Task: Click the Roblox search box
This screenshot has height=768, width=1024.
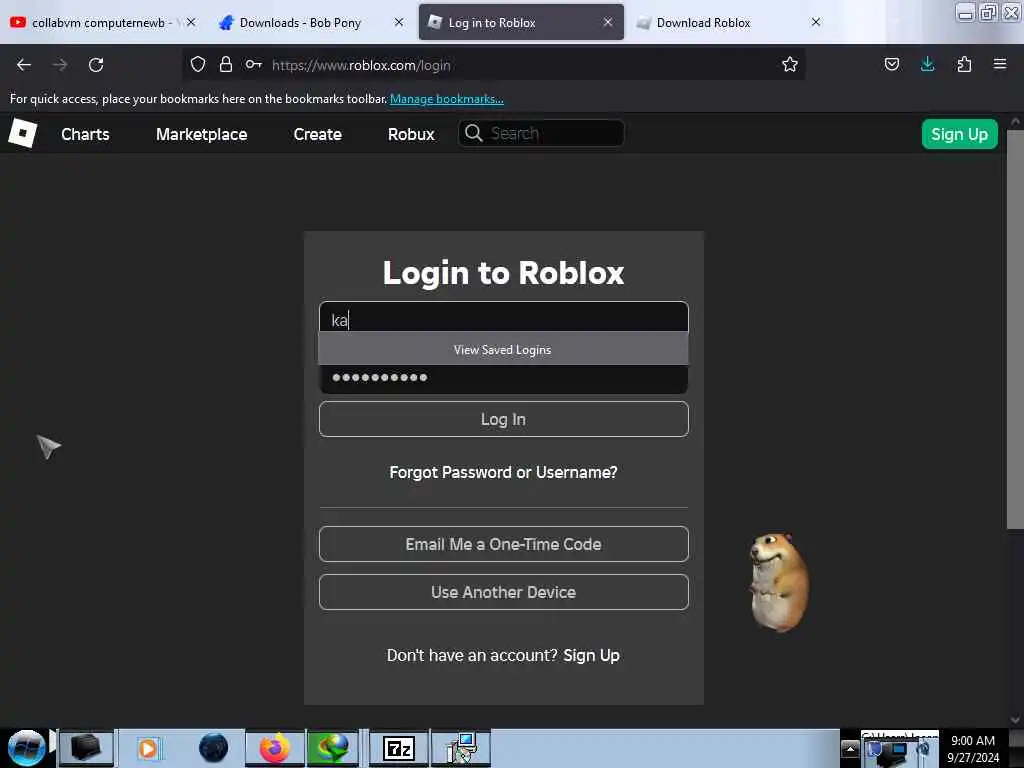Action: click(542, 133)
